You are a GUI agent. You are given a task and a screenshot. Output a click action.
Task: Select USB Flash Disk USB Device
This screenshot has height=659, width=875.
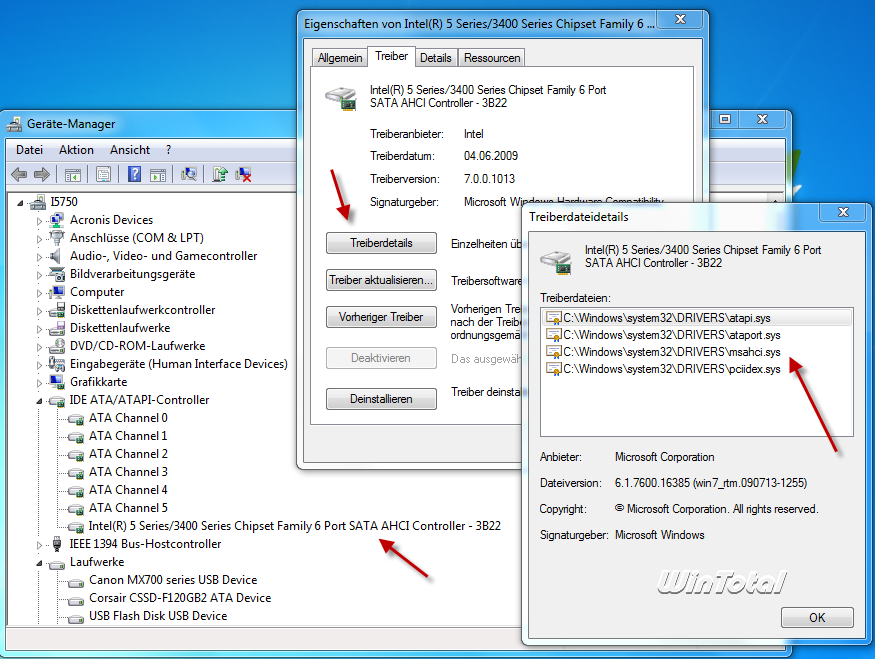click(x=158, y=616)
